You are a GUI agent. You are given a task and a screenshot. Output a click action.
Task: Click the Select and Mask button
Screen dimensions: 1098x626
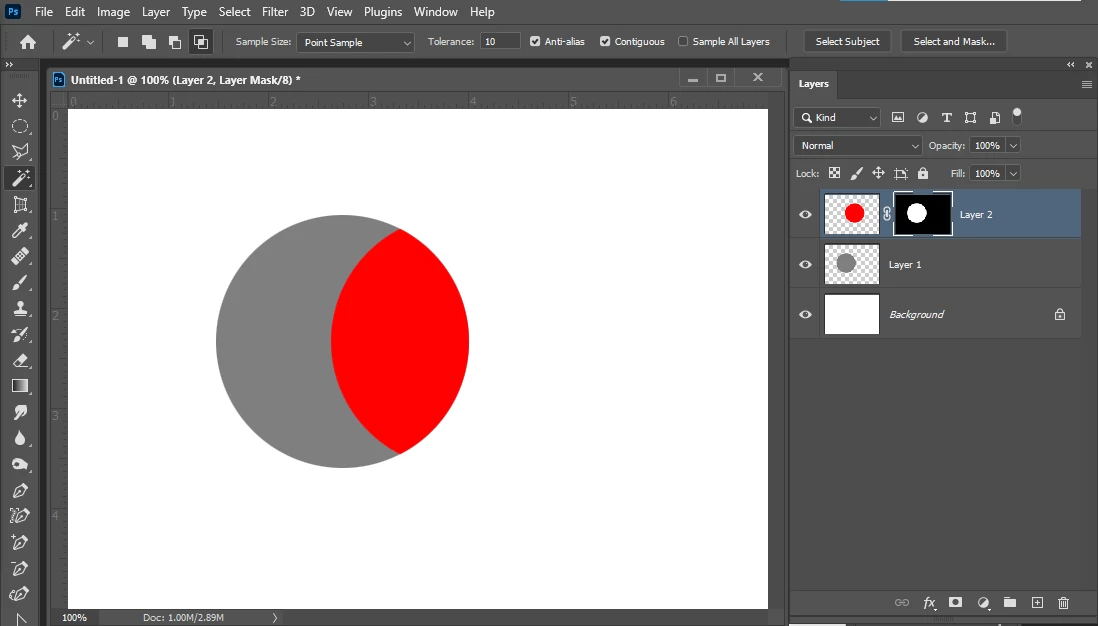pyautogui.click(x=954, y=41)
